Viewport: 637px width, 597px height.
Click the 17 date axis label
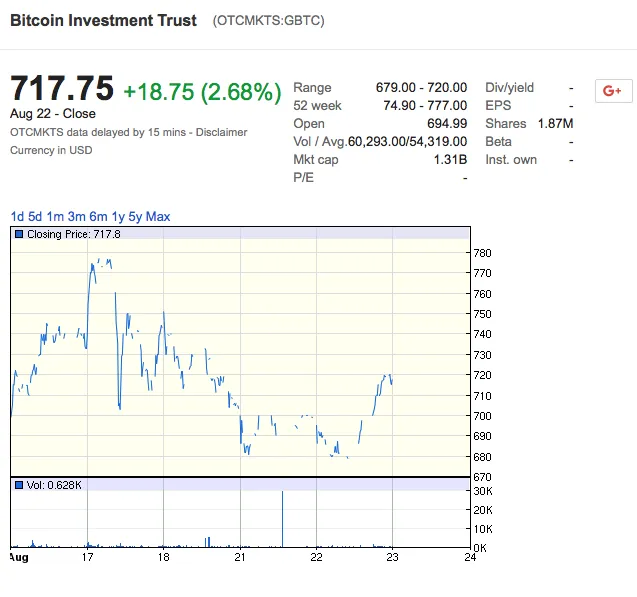87,557
